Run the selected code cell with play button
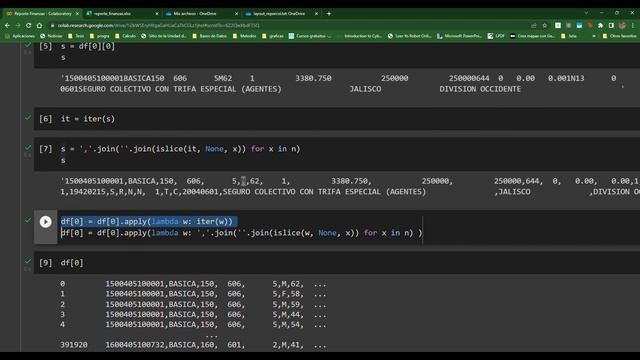640x360 pixels. [45, 222]
